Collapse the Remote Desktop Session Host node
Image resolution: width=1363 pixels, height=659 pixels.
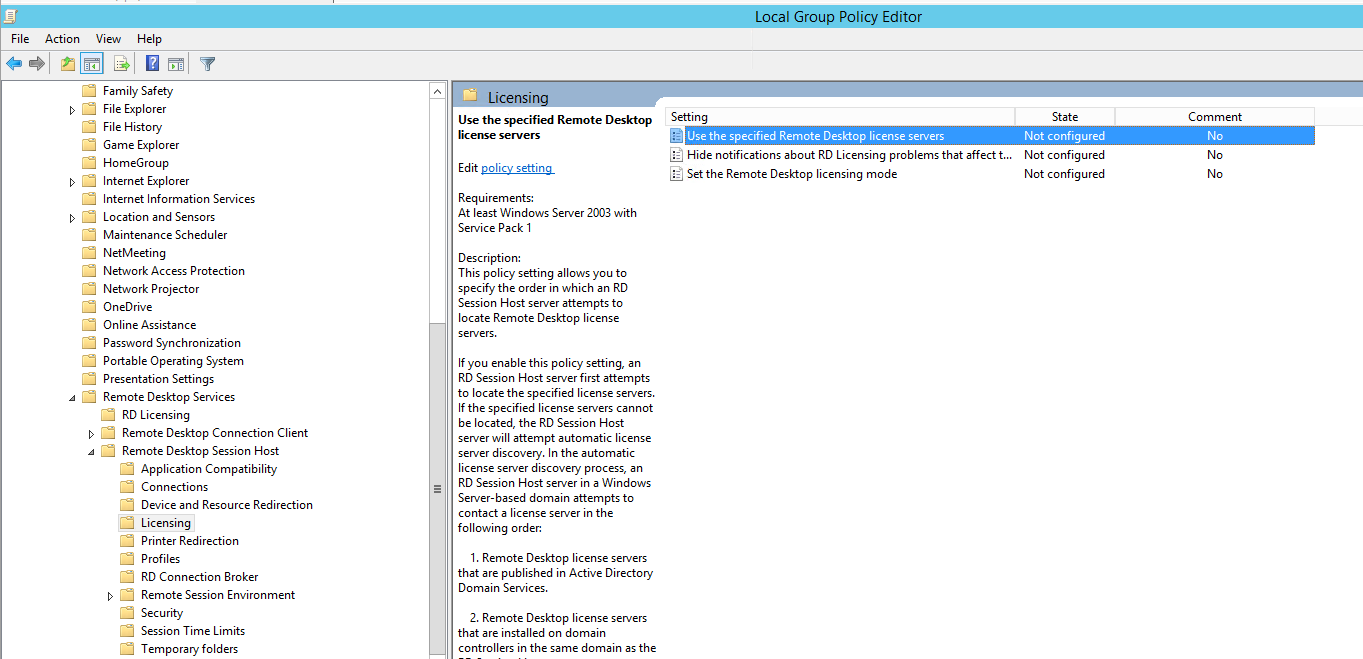point(91,452)
